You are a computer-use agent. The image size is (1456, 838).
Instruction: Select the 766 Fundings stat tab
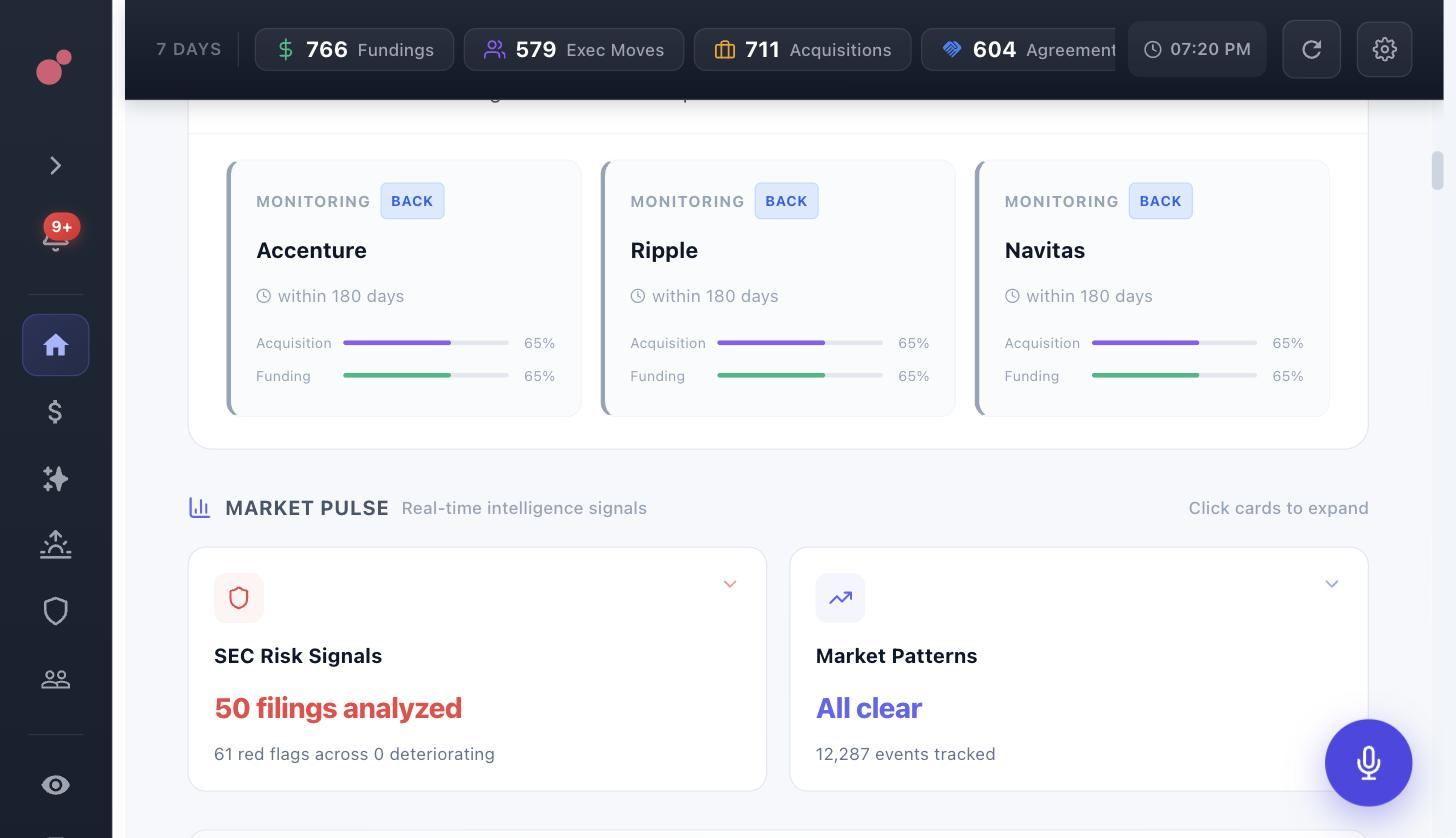tap(354, 49)
